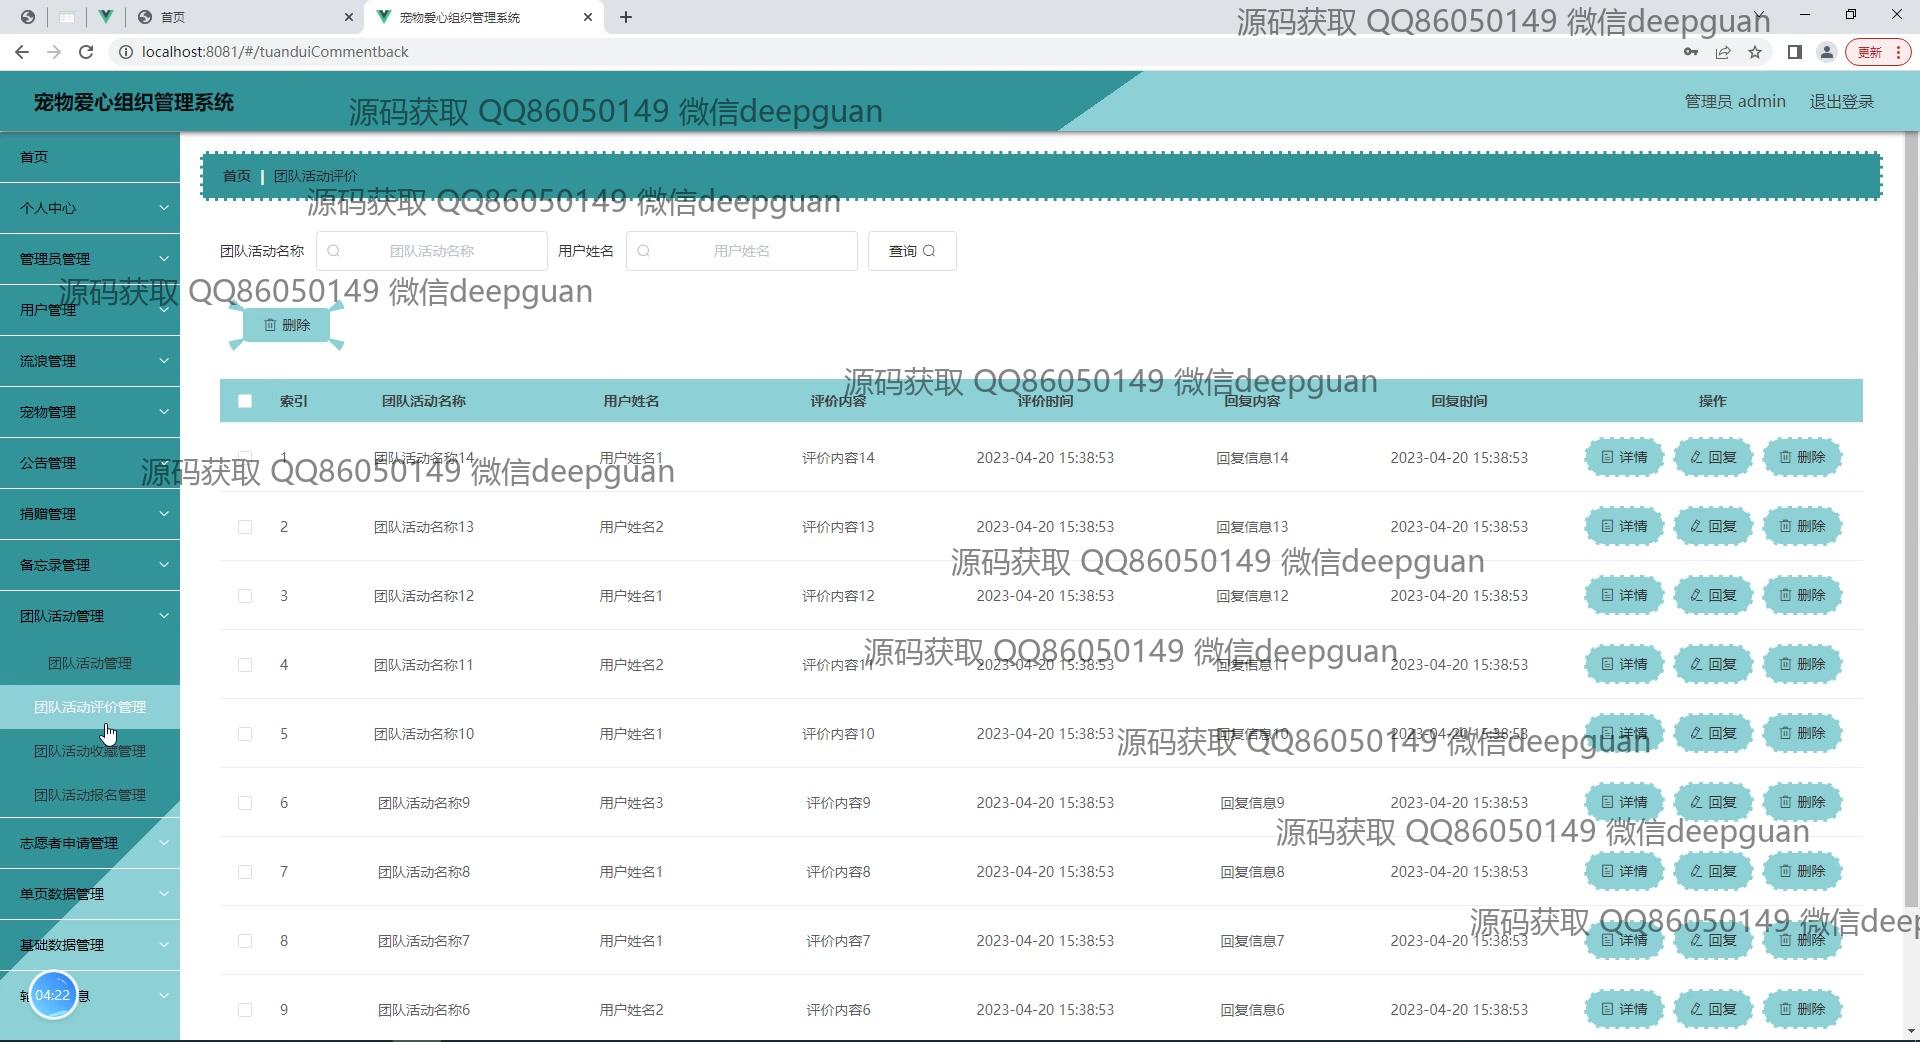Expand the 备忘录管理 sidebar menu
The width and height of the screenshot is (1920, 1042).
pyautogui.click(x=90, y=565)
